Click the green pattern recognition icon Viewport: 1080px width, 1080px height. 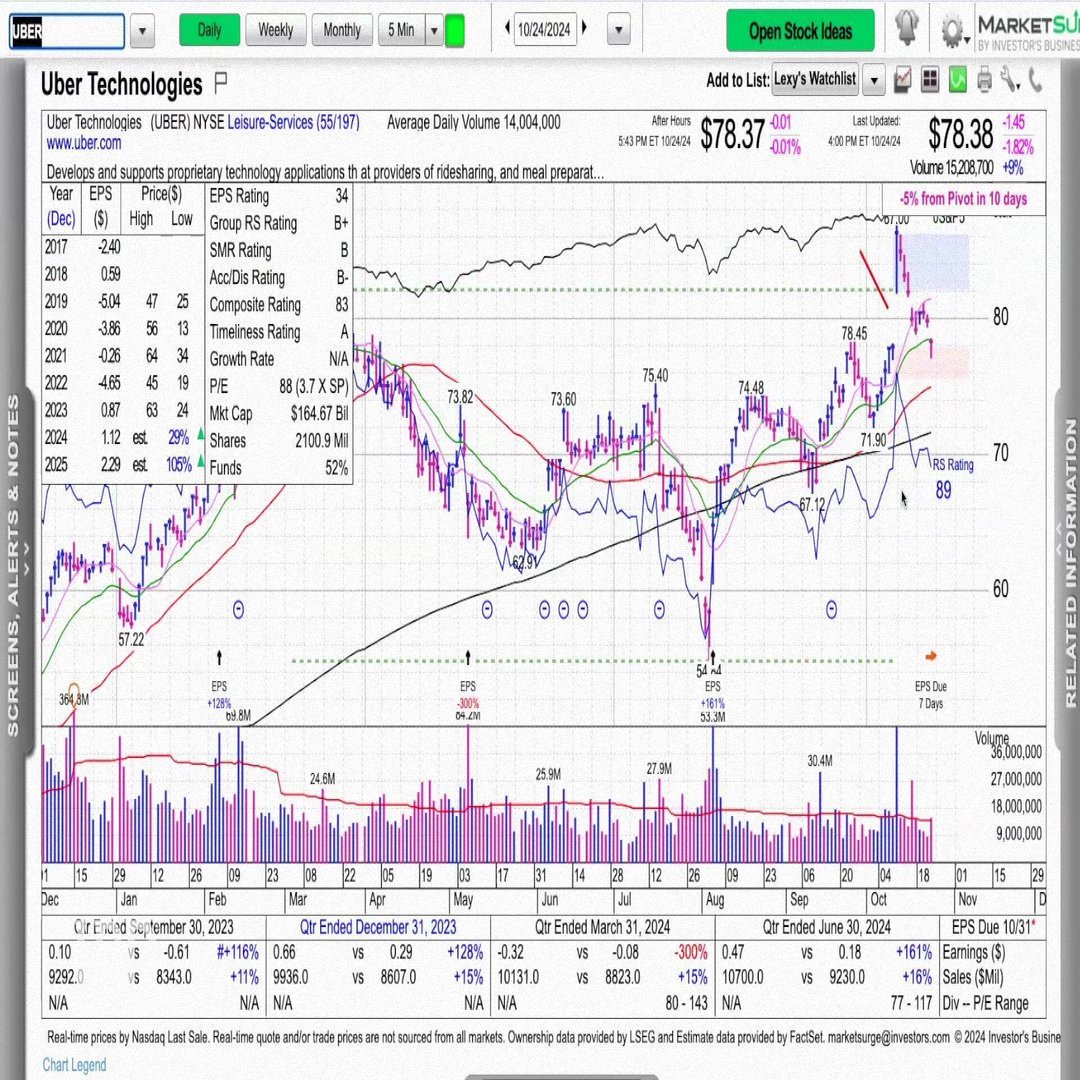(x=957, y=80)
